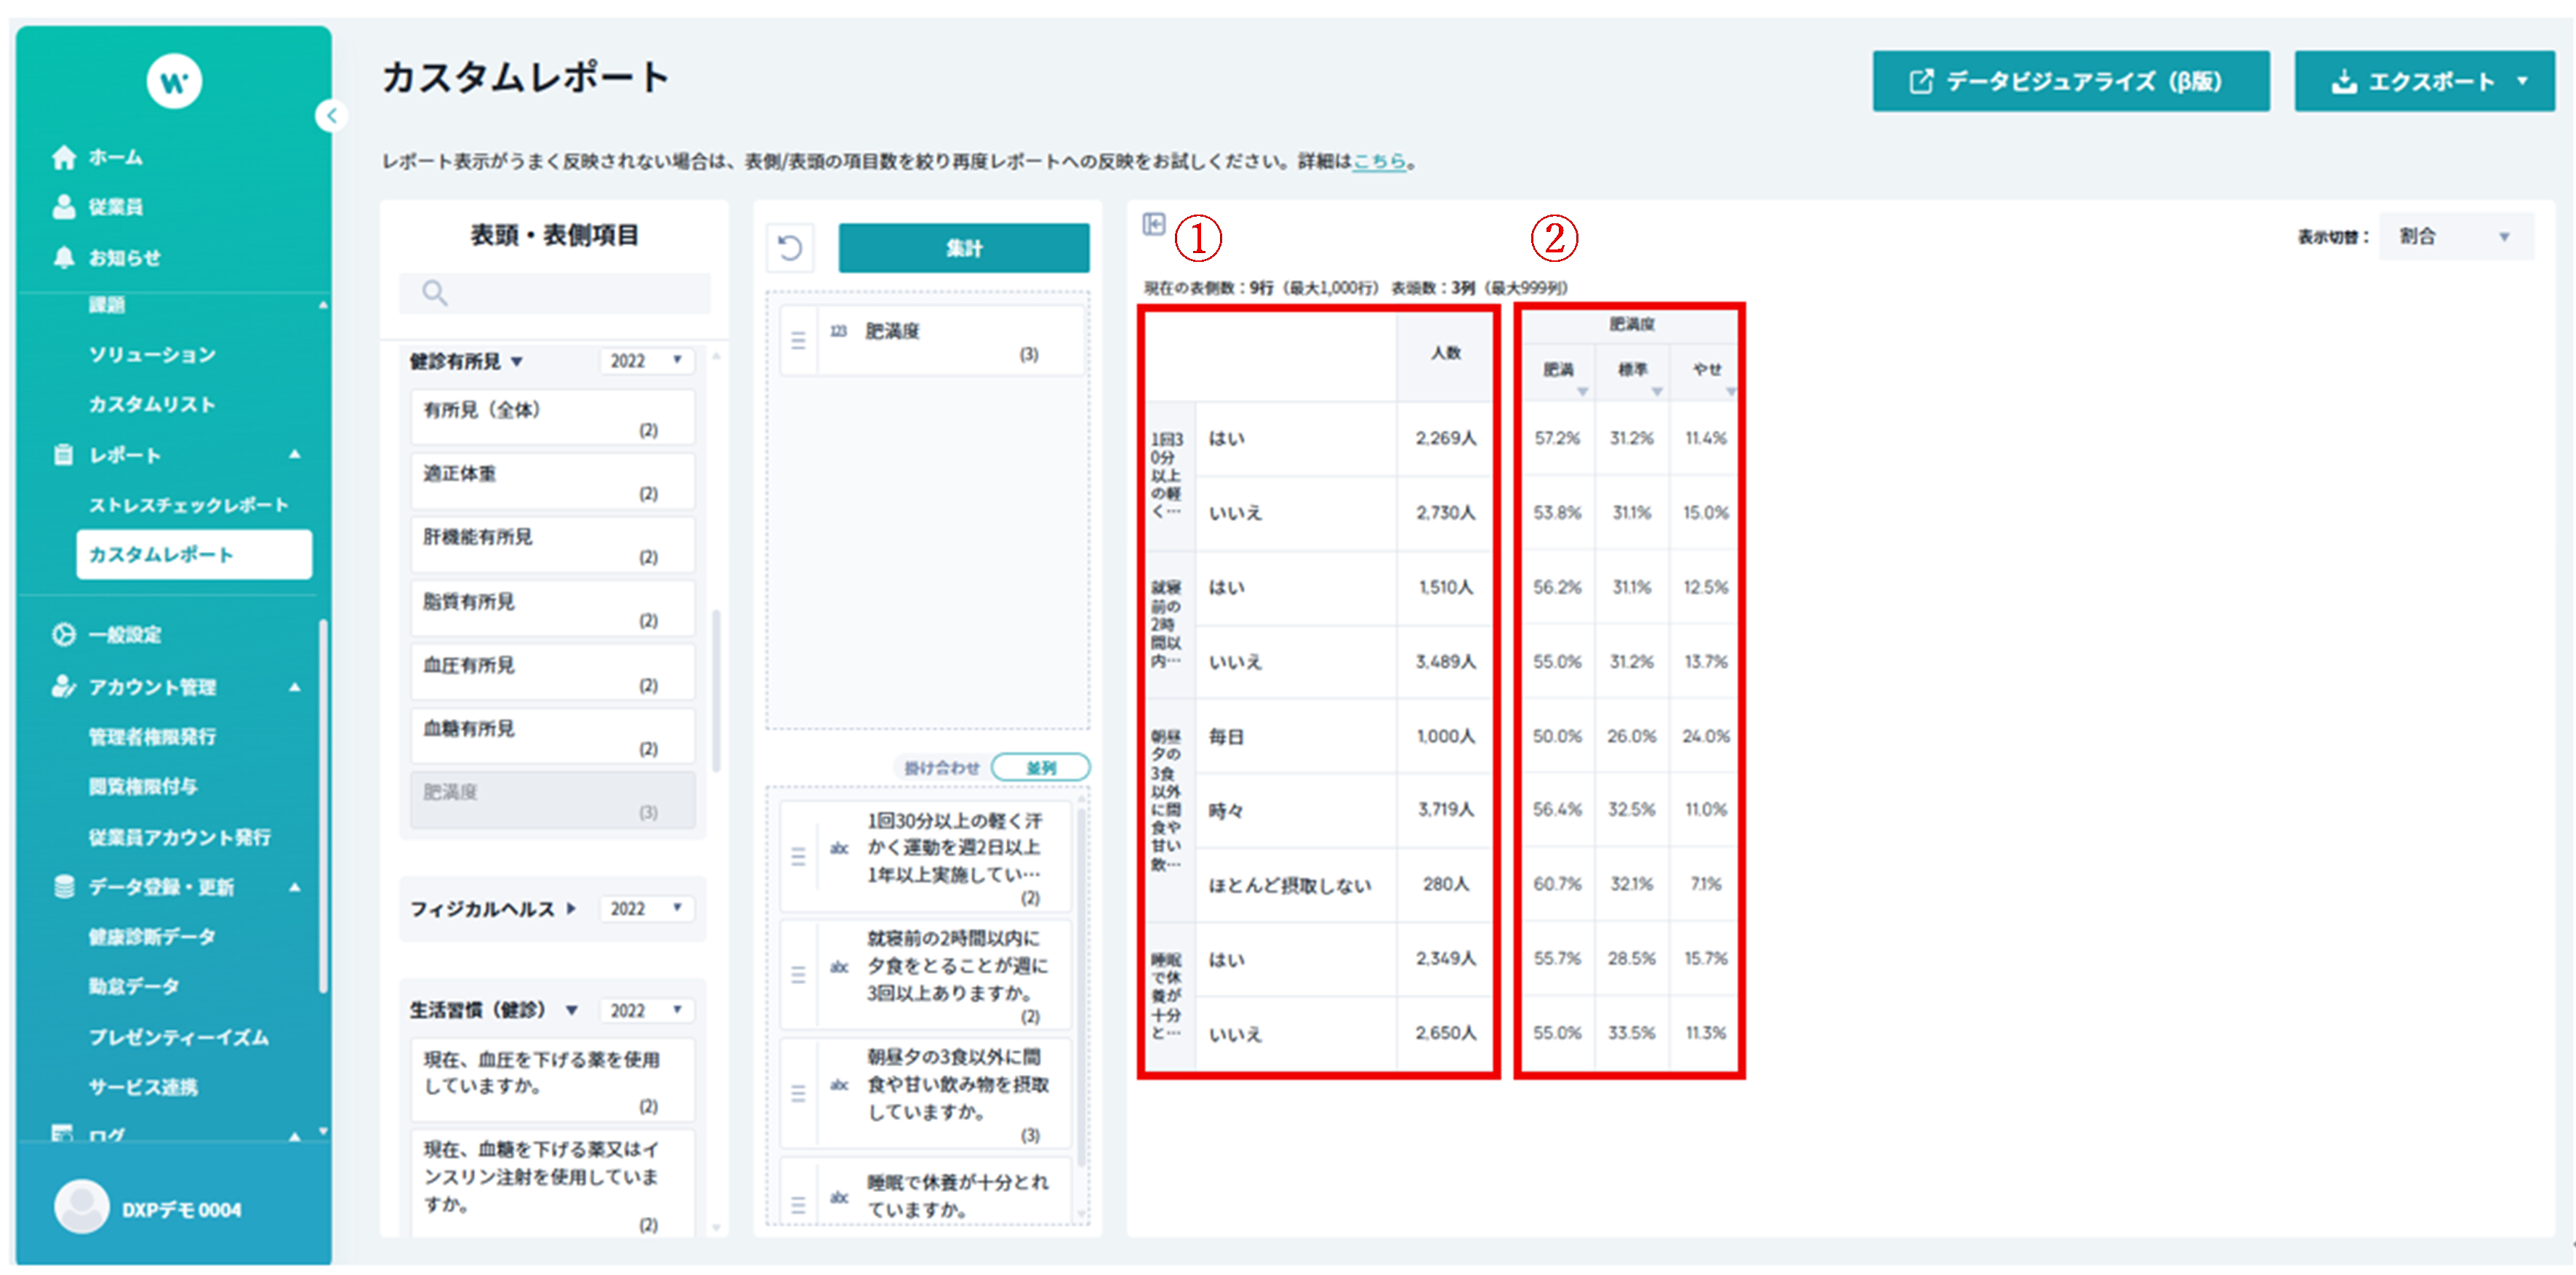Open the エクスポート dropdown arrow
Image resolution: width=2576 pixels, height=1275 pixels.
(2522, 82)
